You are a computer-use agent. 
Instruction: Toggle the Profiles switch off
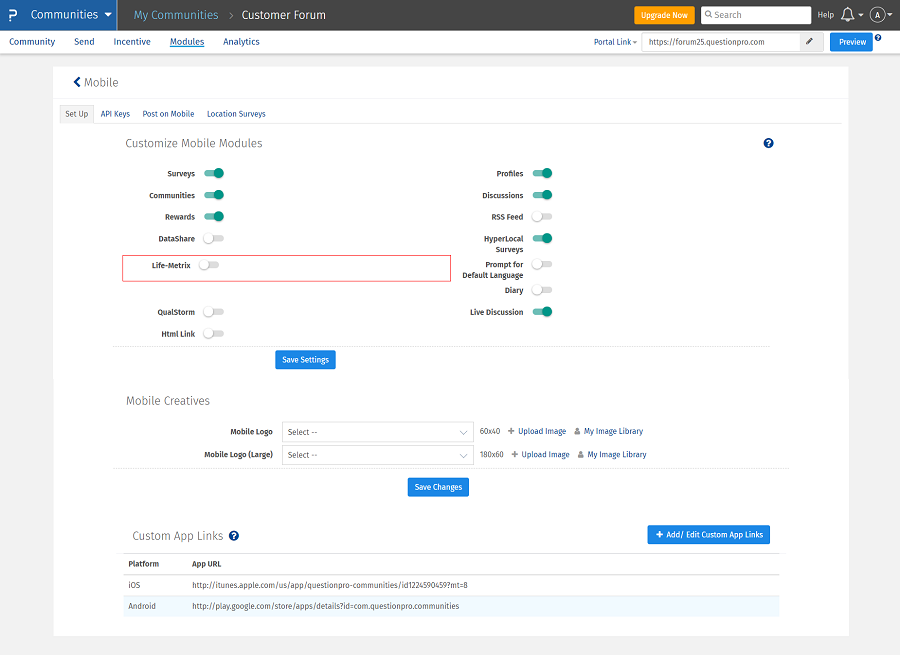542,173
